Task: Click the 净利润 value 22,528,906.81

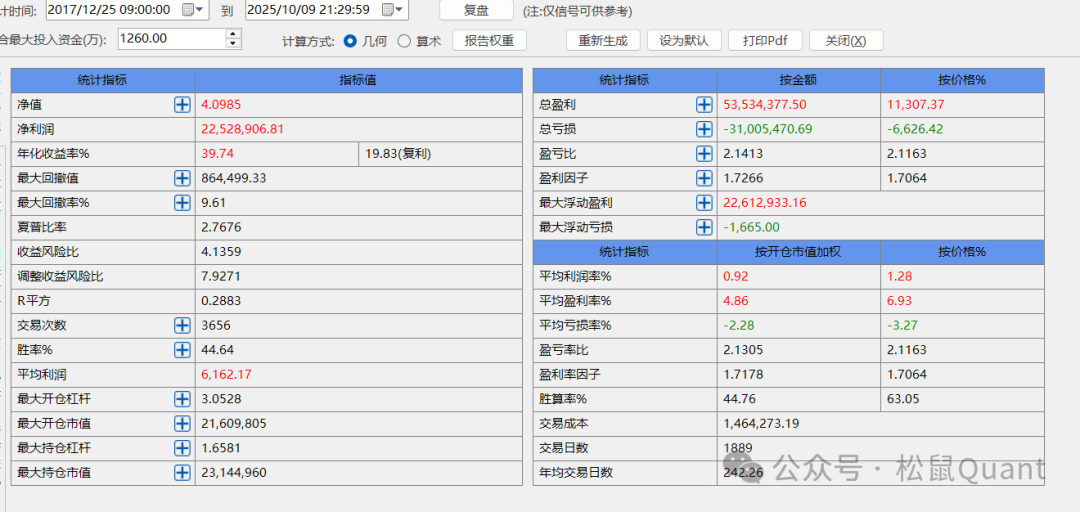Action: point(242,129)
